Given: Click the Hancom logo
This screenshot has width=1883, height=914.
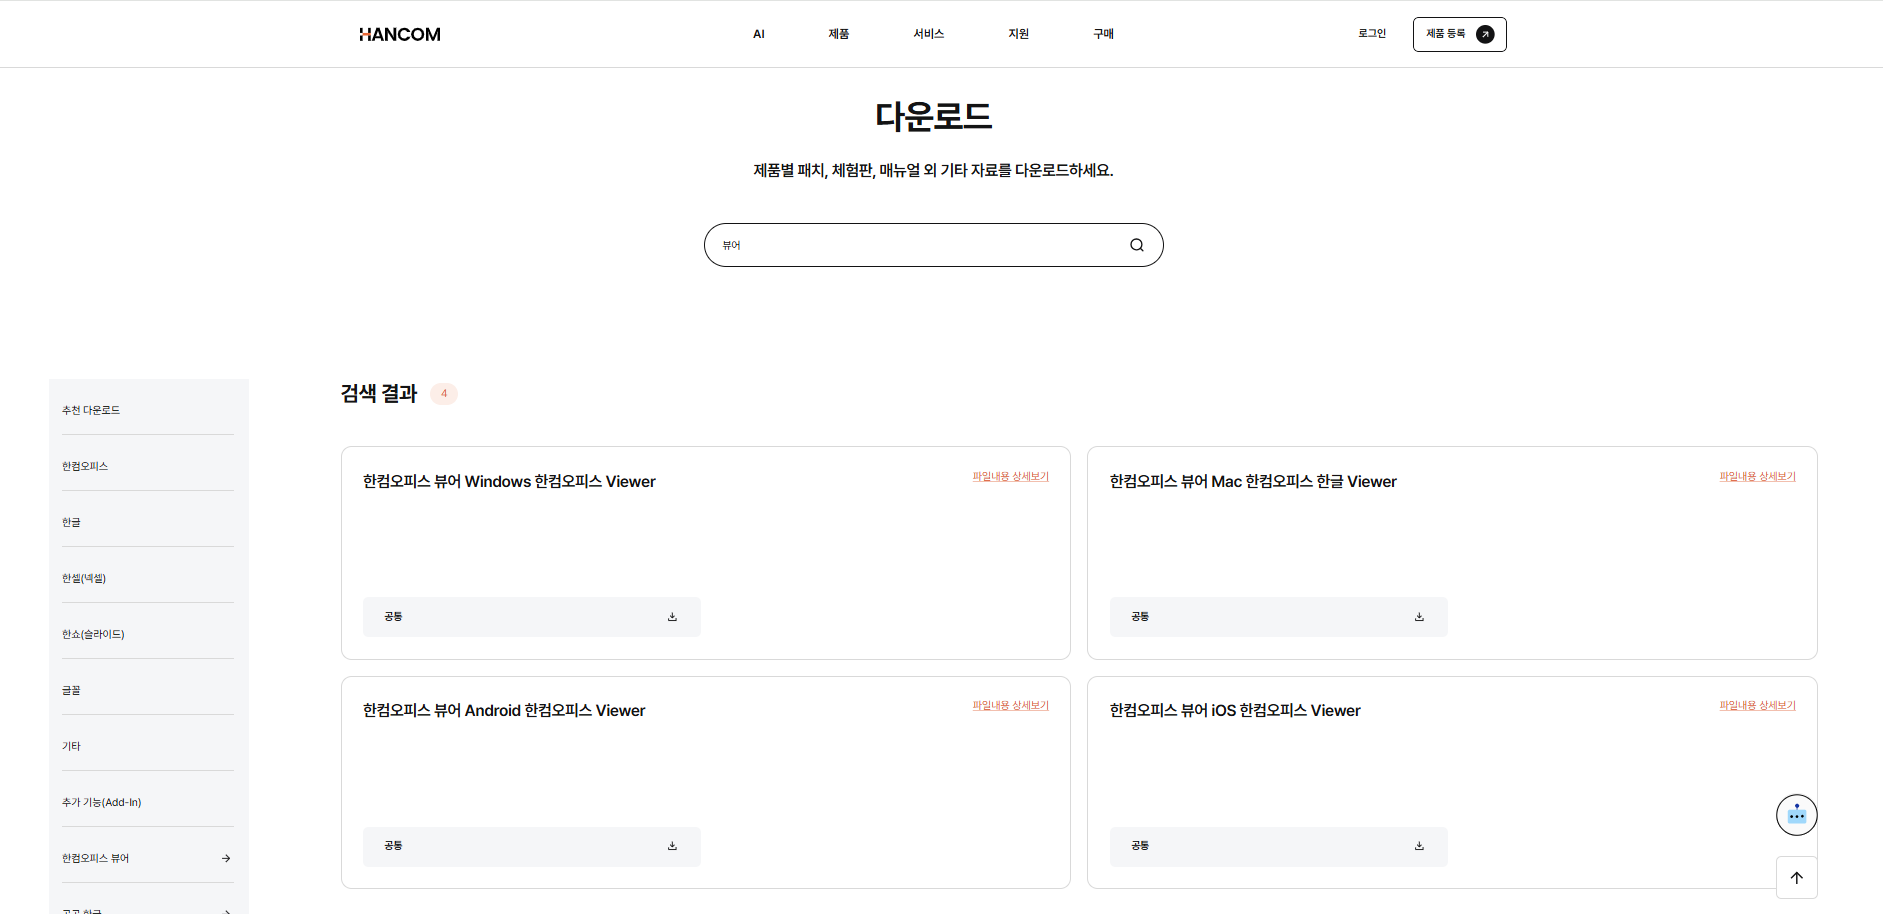Looking at the screenshot, I should [x=400, y=34].
